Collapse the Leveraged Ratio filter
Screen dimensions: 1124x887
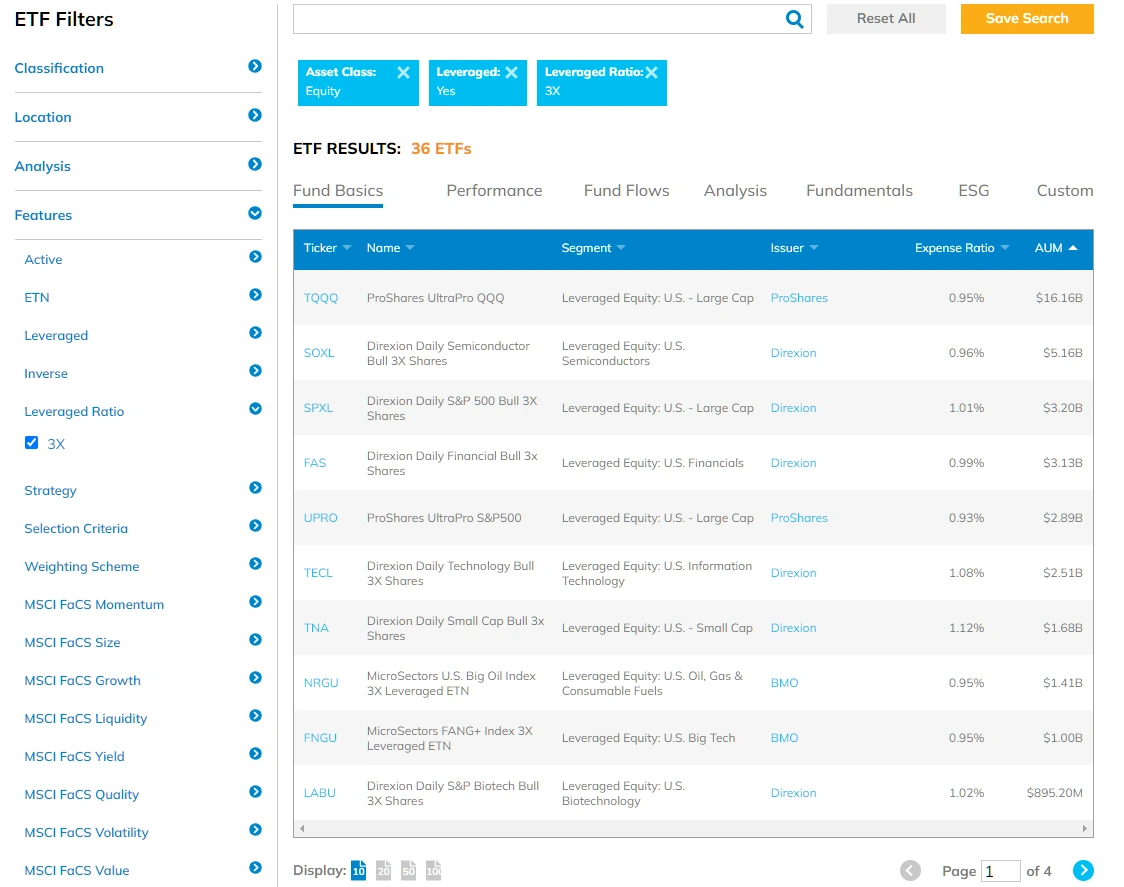255,409
